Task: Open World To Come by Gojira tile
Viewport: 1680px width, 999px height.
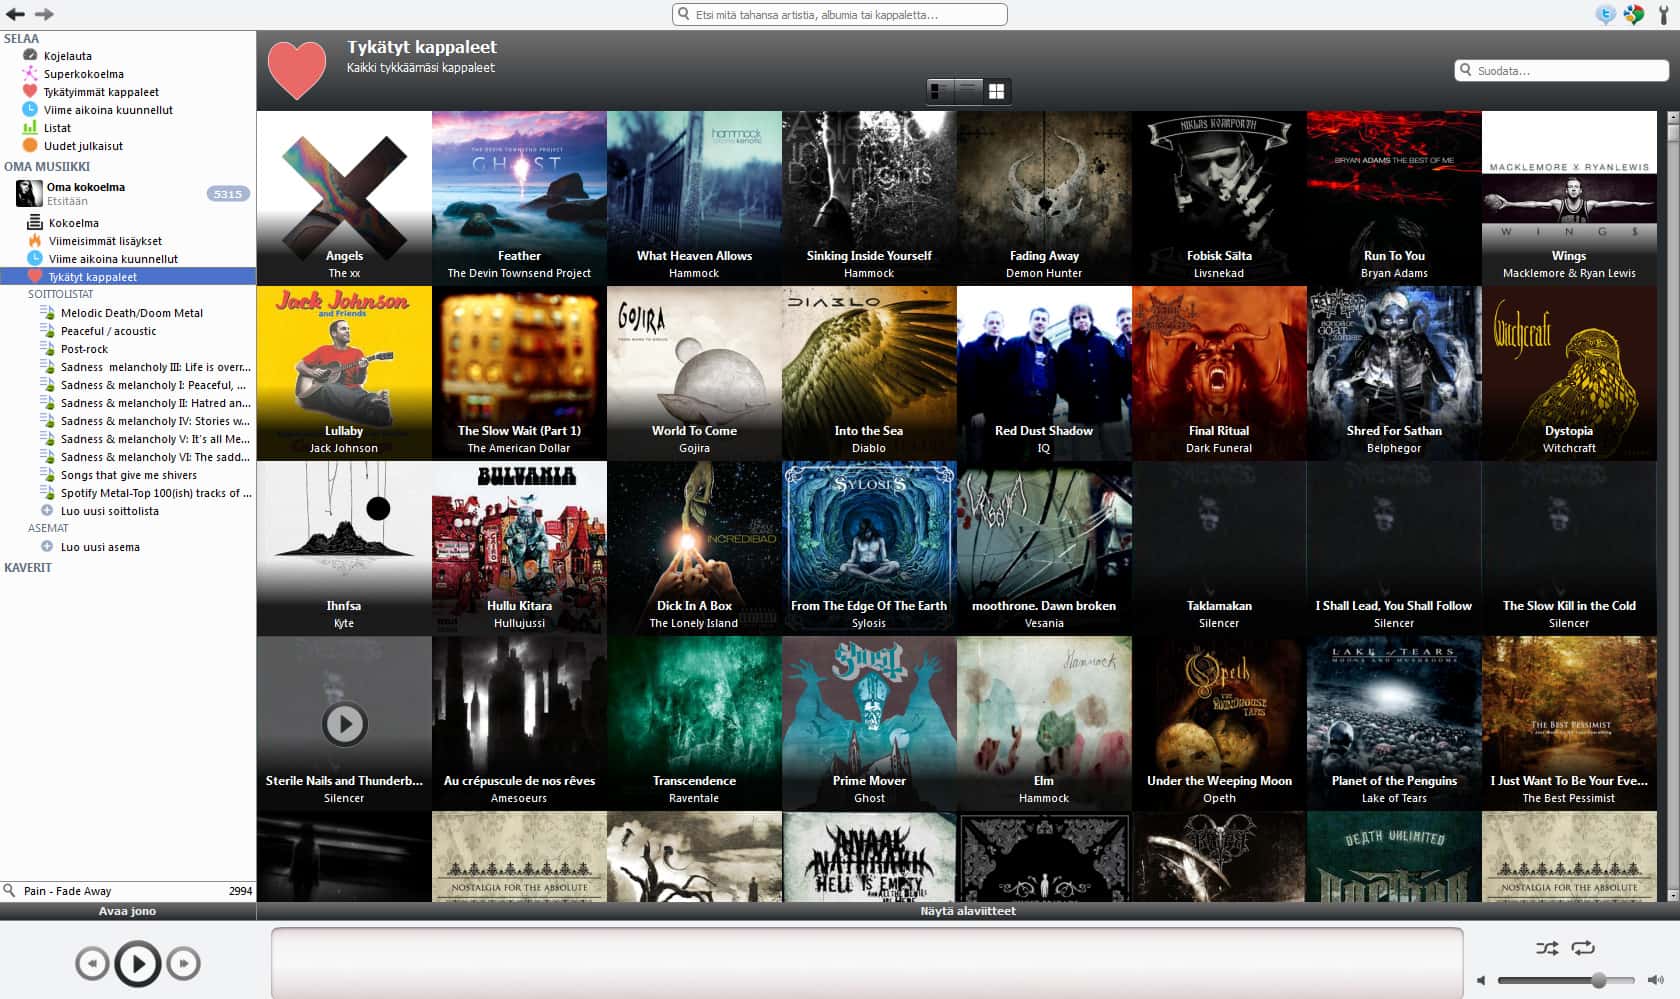Action: (694, 373)
